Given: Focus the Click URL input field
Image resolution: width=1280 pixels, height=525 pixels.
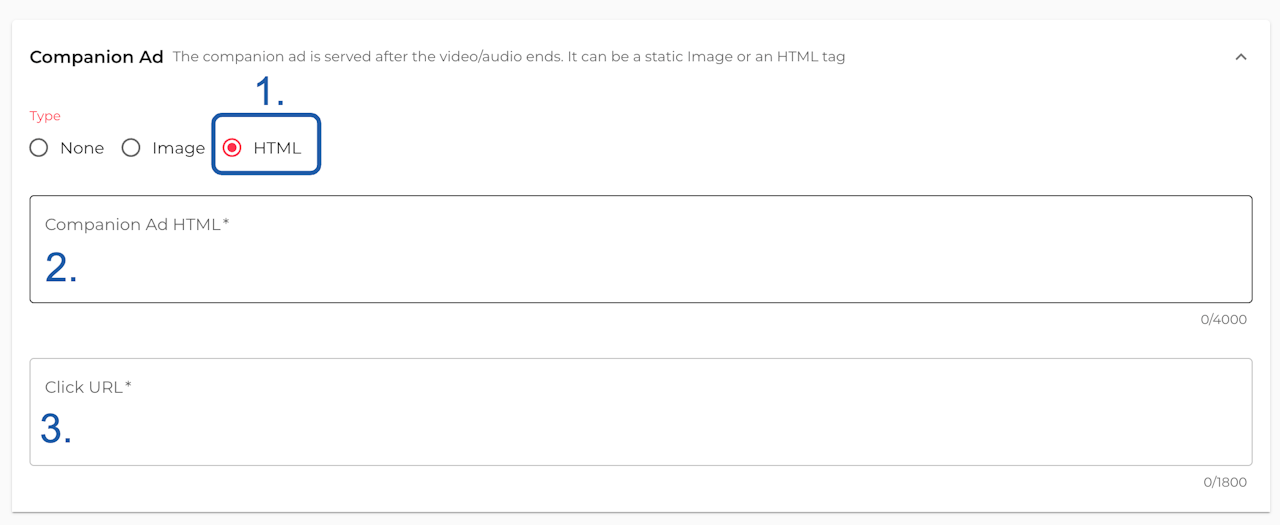Looking at the screenshot, I should point(640,425).
